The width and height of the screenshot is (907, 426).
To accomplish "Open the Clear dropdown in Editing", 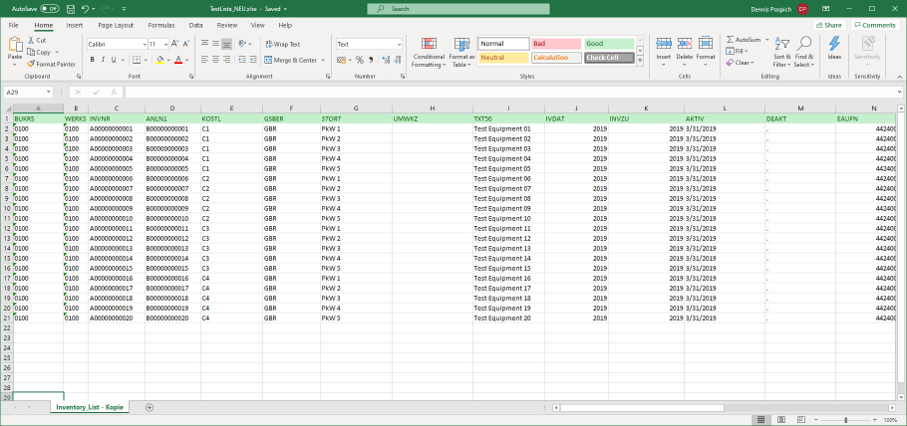I will pos(740,63).
